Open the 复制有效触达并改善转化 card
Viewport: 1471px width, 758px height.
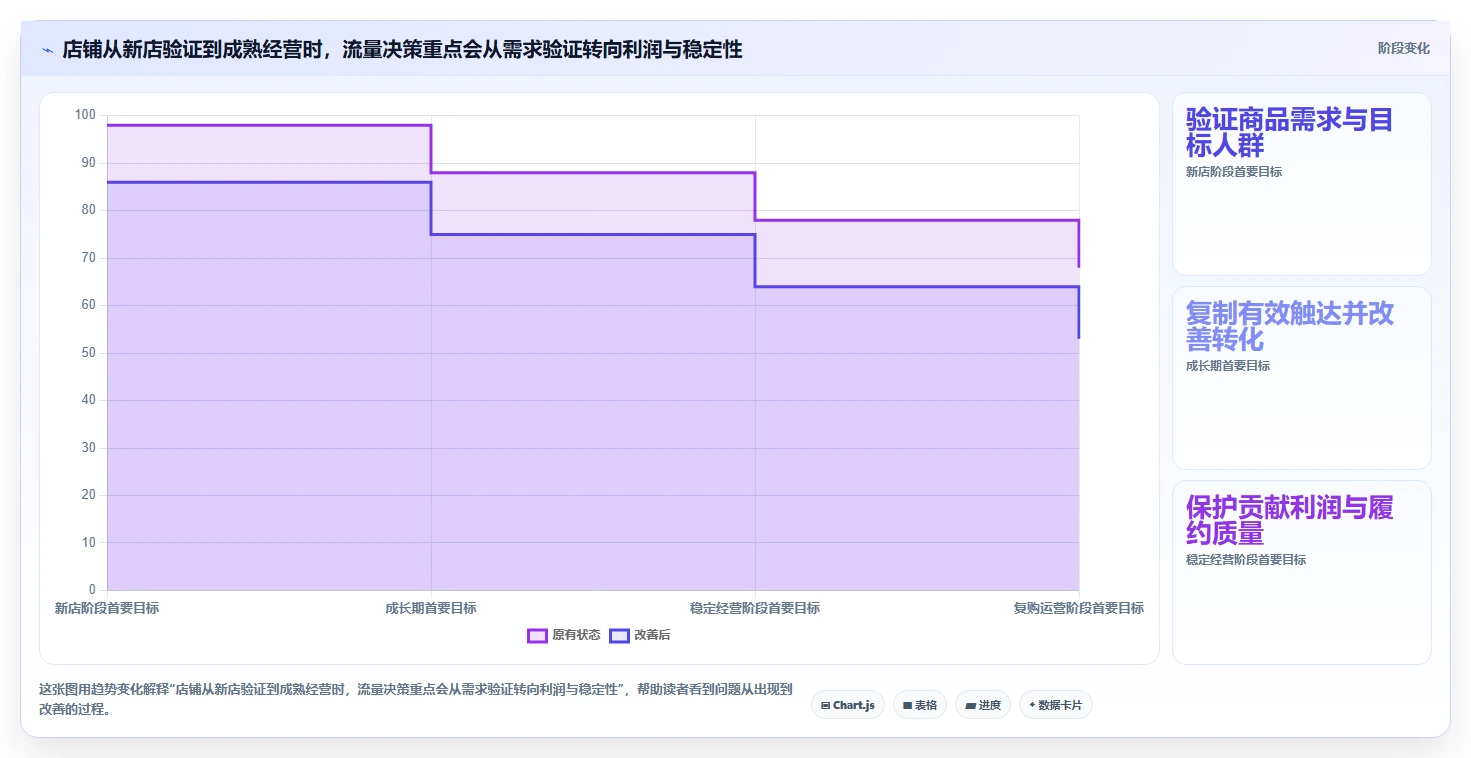pos(1301,378)
